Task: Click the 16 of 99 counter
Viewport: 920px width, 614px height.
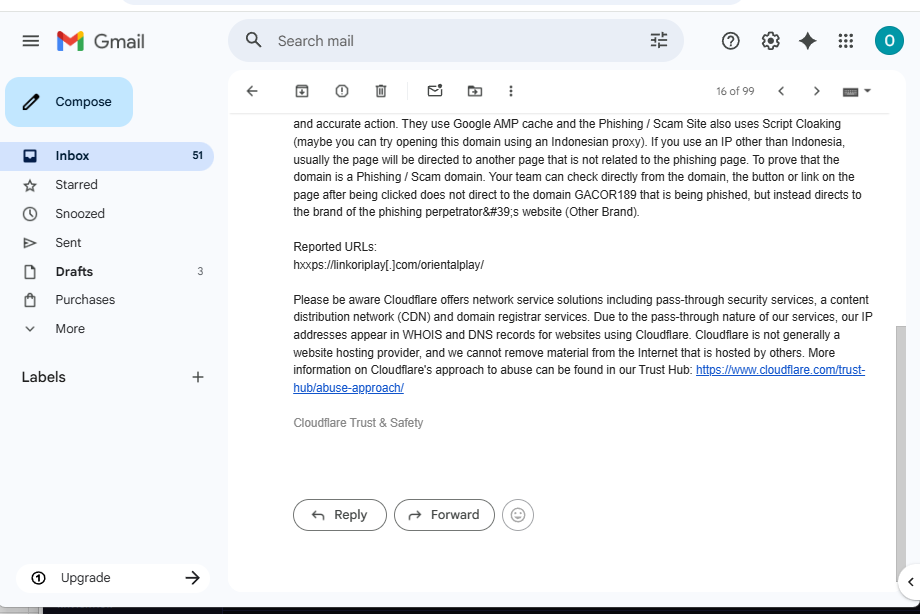Action: pos(735,91)
